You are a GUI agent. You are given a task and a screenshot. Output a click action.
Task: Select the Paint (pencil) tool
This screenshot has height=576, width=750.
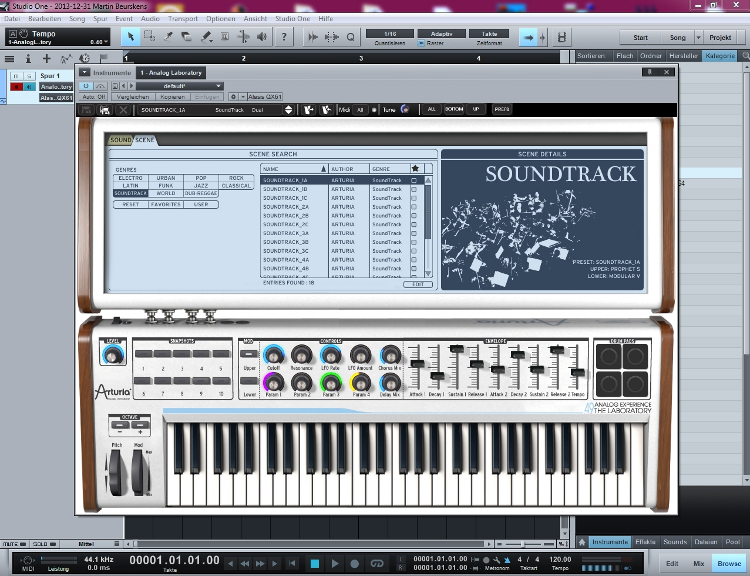(x=206, y=37)
